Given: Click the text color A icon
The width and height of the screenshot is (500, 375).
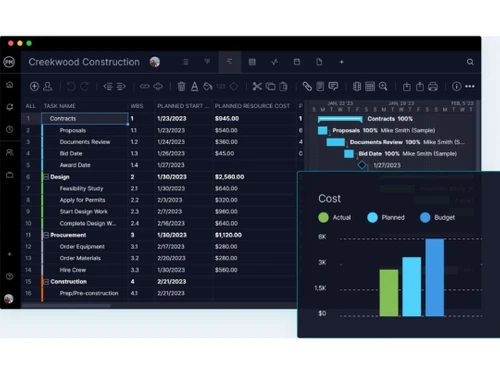Looking at the screenshot, I should pos(195,86).
